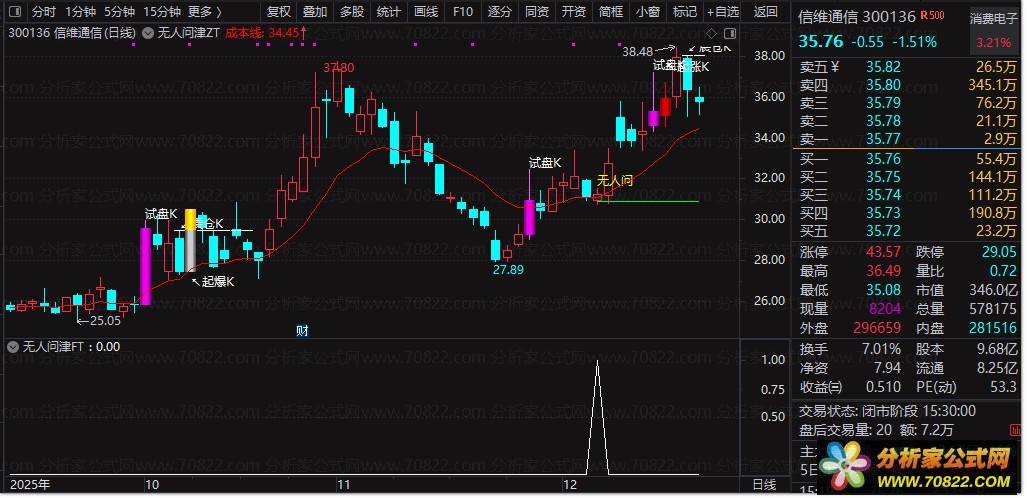Open the 消费电子 sector box
This screenshot has height=498, width=1027.
click(x=994, y=30)
